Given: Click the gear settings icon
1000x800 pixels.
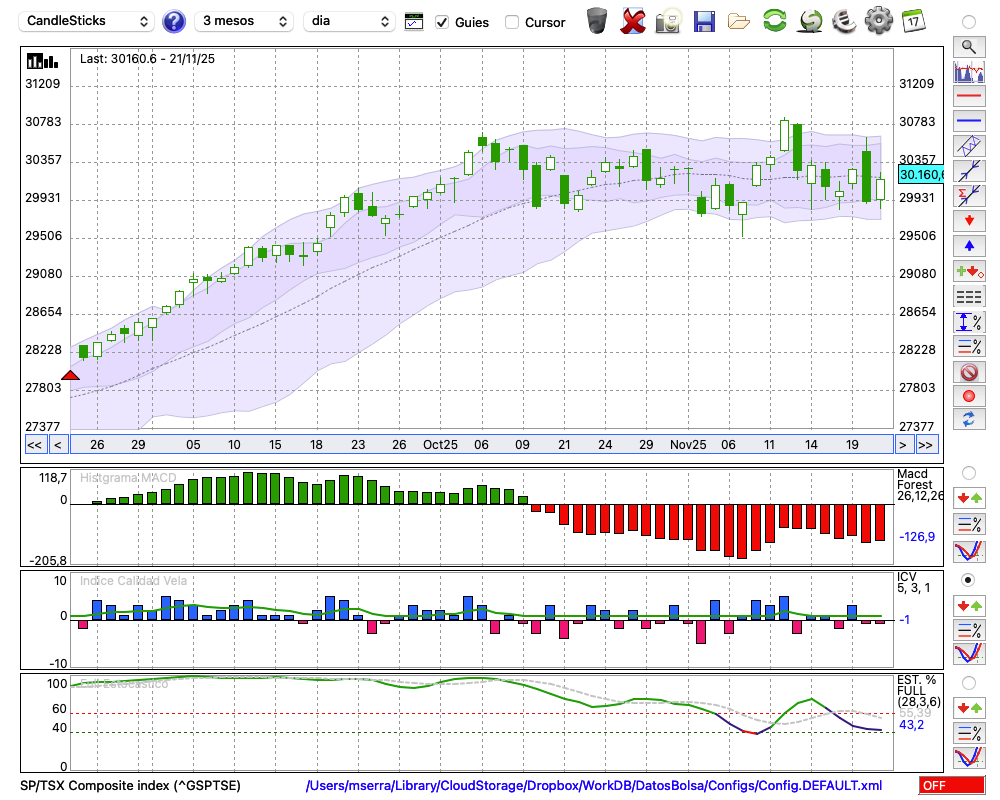Looking at the screenshot, I should (878, 20).
